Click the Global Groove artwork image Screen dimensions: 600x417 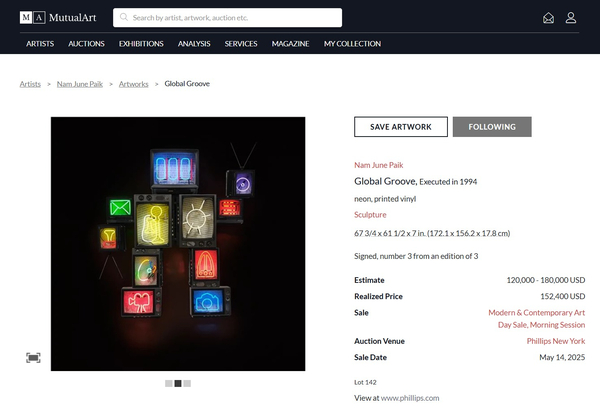pyautogui.click(x=178, y=243)
